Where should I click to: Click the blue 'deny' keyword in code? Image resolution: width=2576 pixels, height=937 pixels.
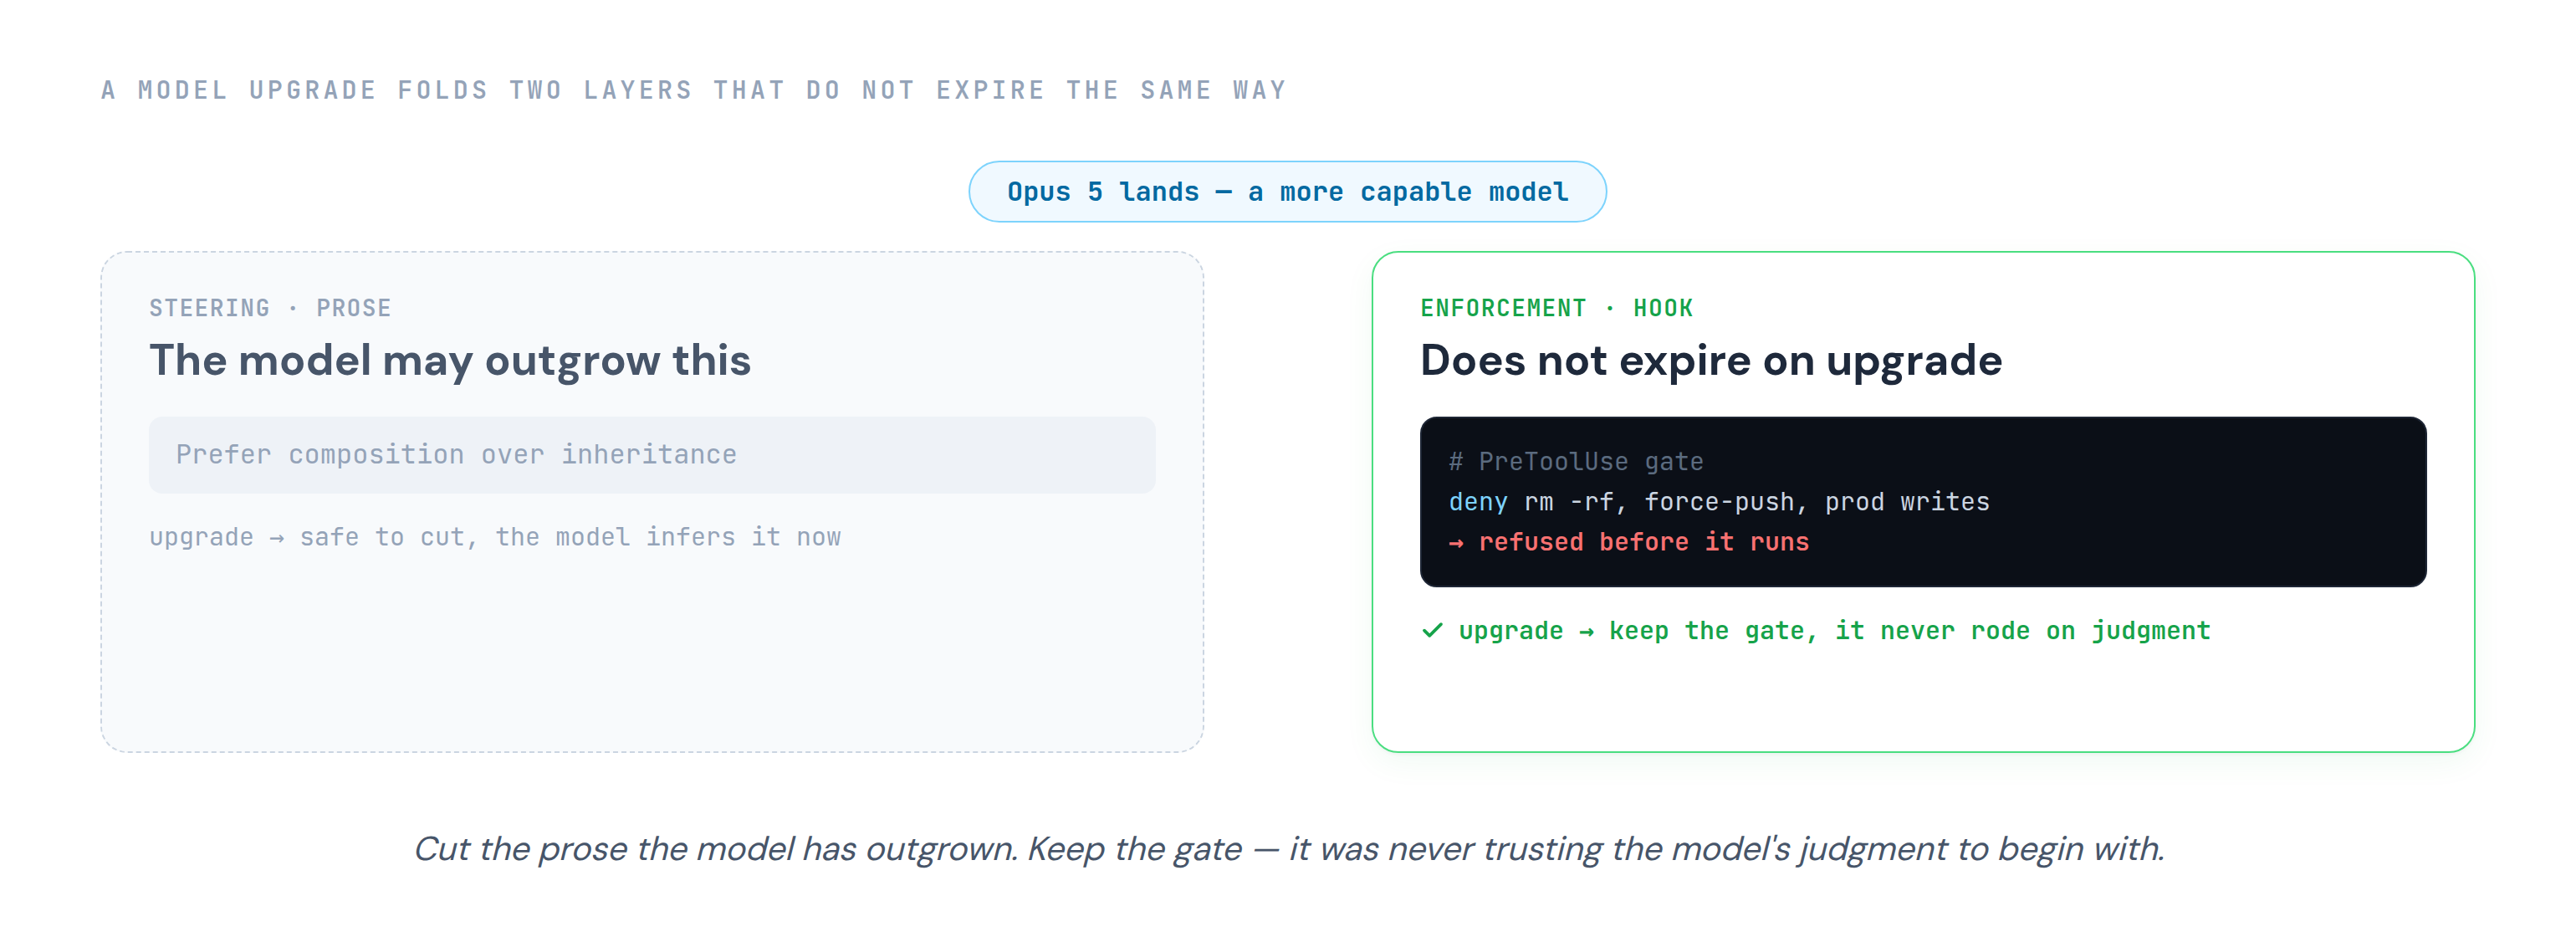point(1478,502)
